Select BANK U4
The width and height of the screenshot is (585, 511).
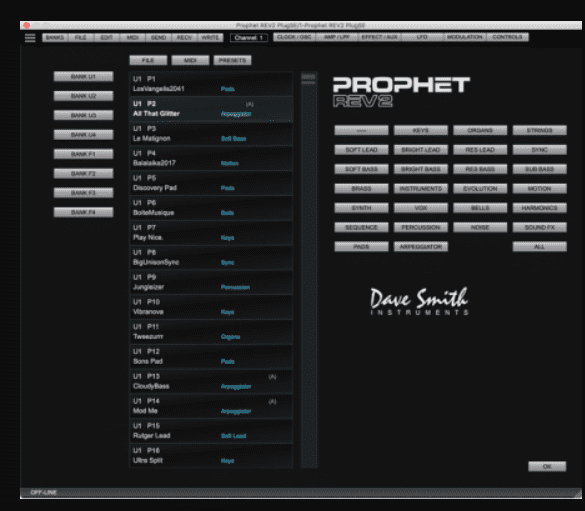(x=84, y=135)
